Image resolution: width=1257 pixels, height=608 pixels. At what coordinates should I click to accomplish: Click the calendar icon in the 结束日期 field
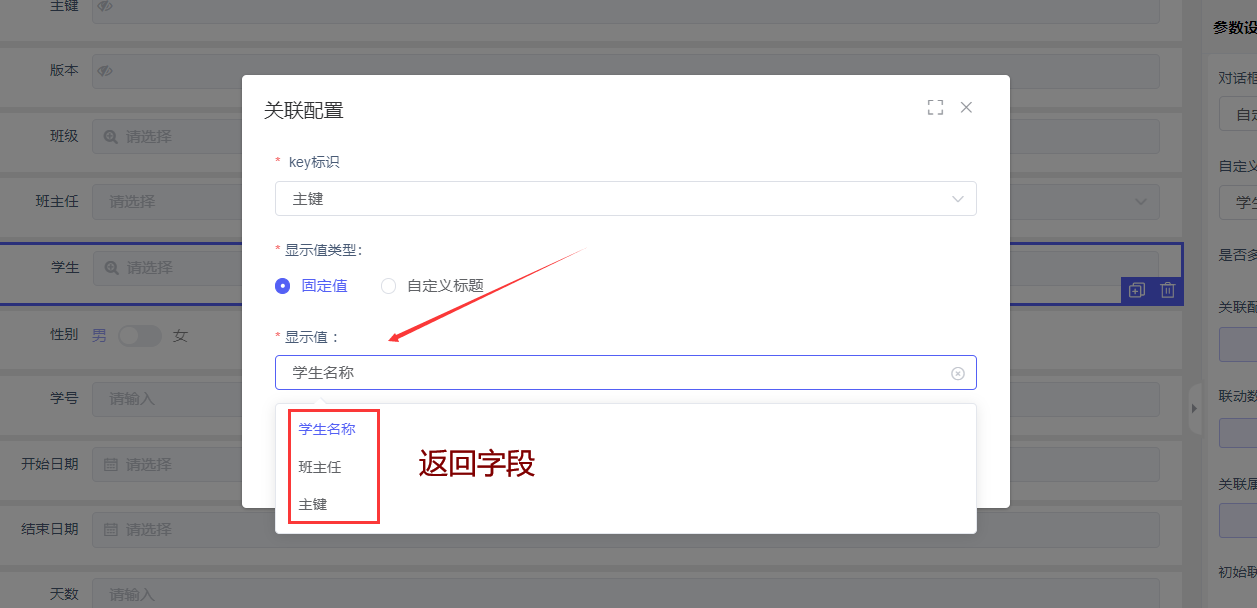coord(111,530)
